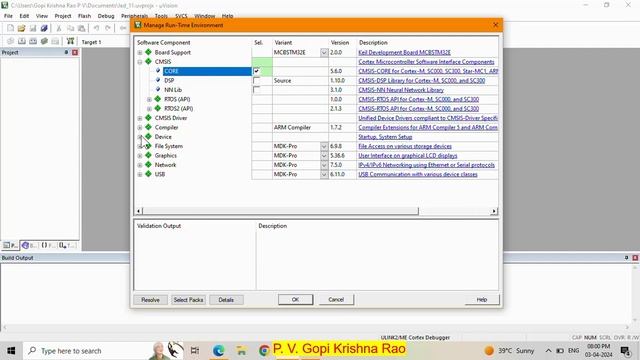Open the View menu
The image size is (640, 360).
tap(42, 16)
